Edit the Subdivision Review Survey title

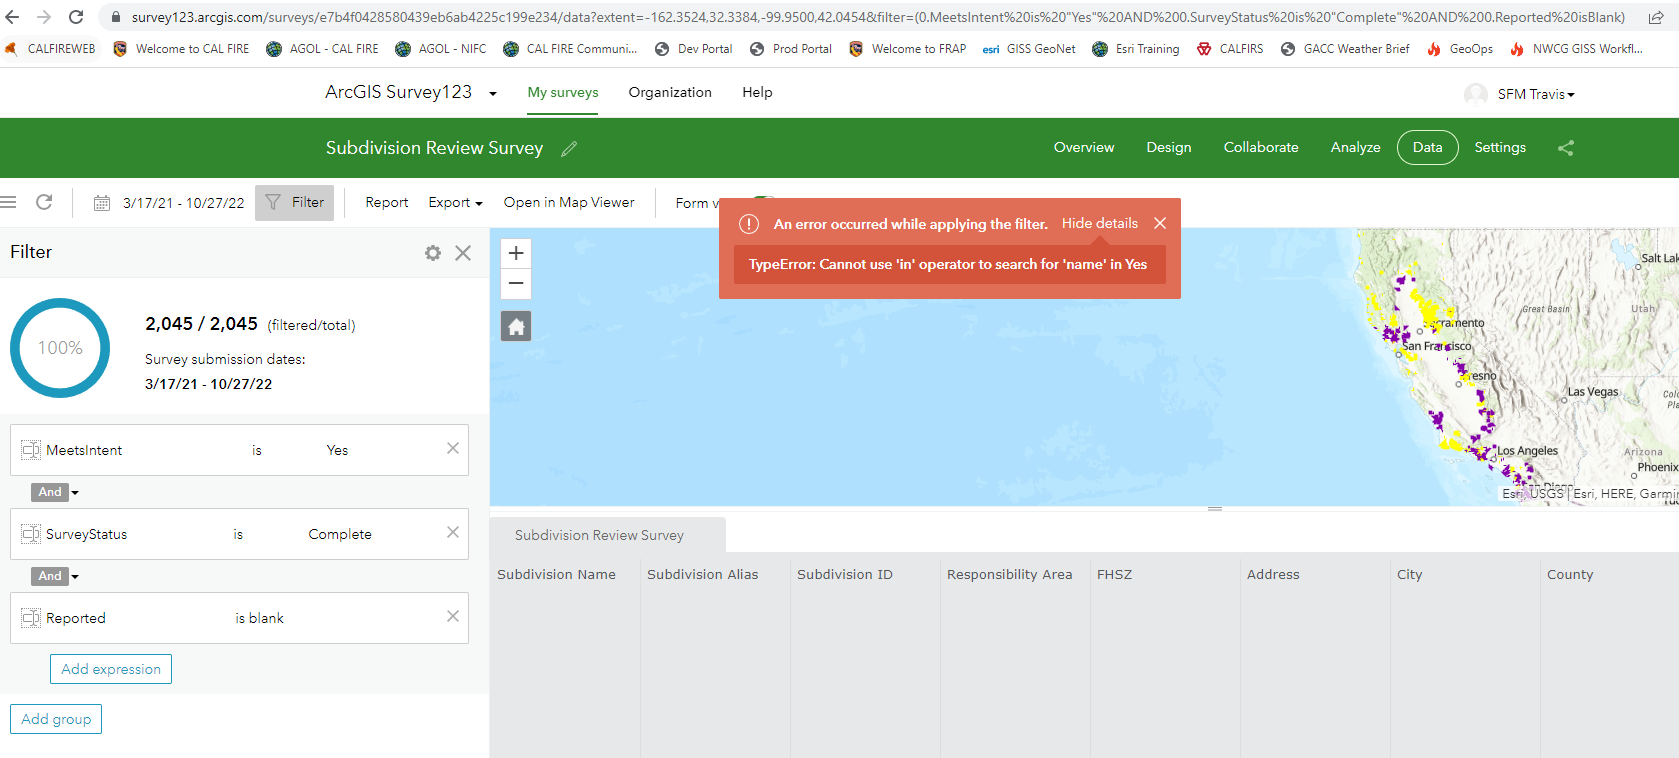click(569, 148)
